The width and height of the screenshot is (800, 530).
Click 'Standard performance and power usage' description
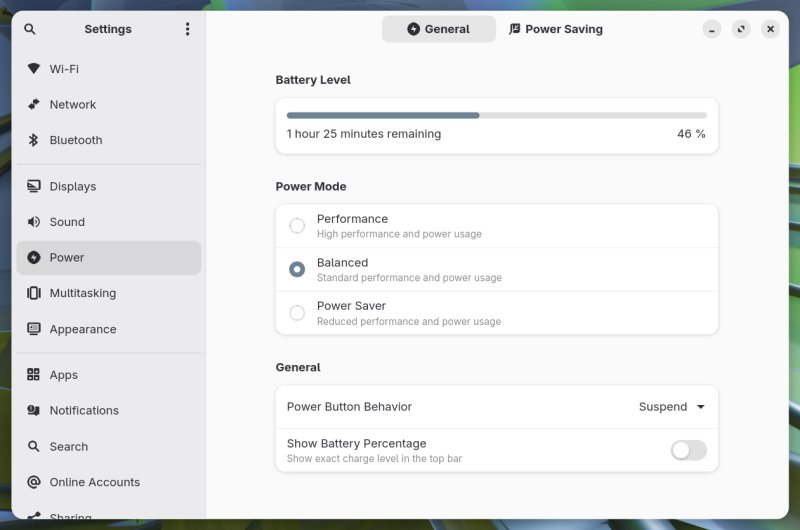(409, 277)
